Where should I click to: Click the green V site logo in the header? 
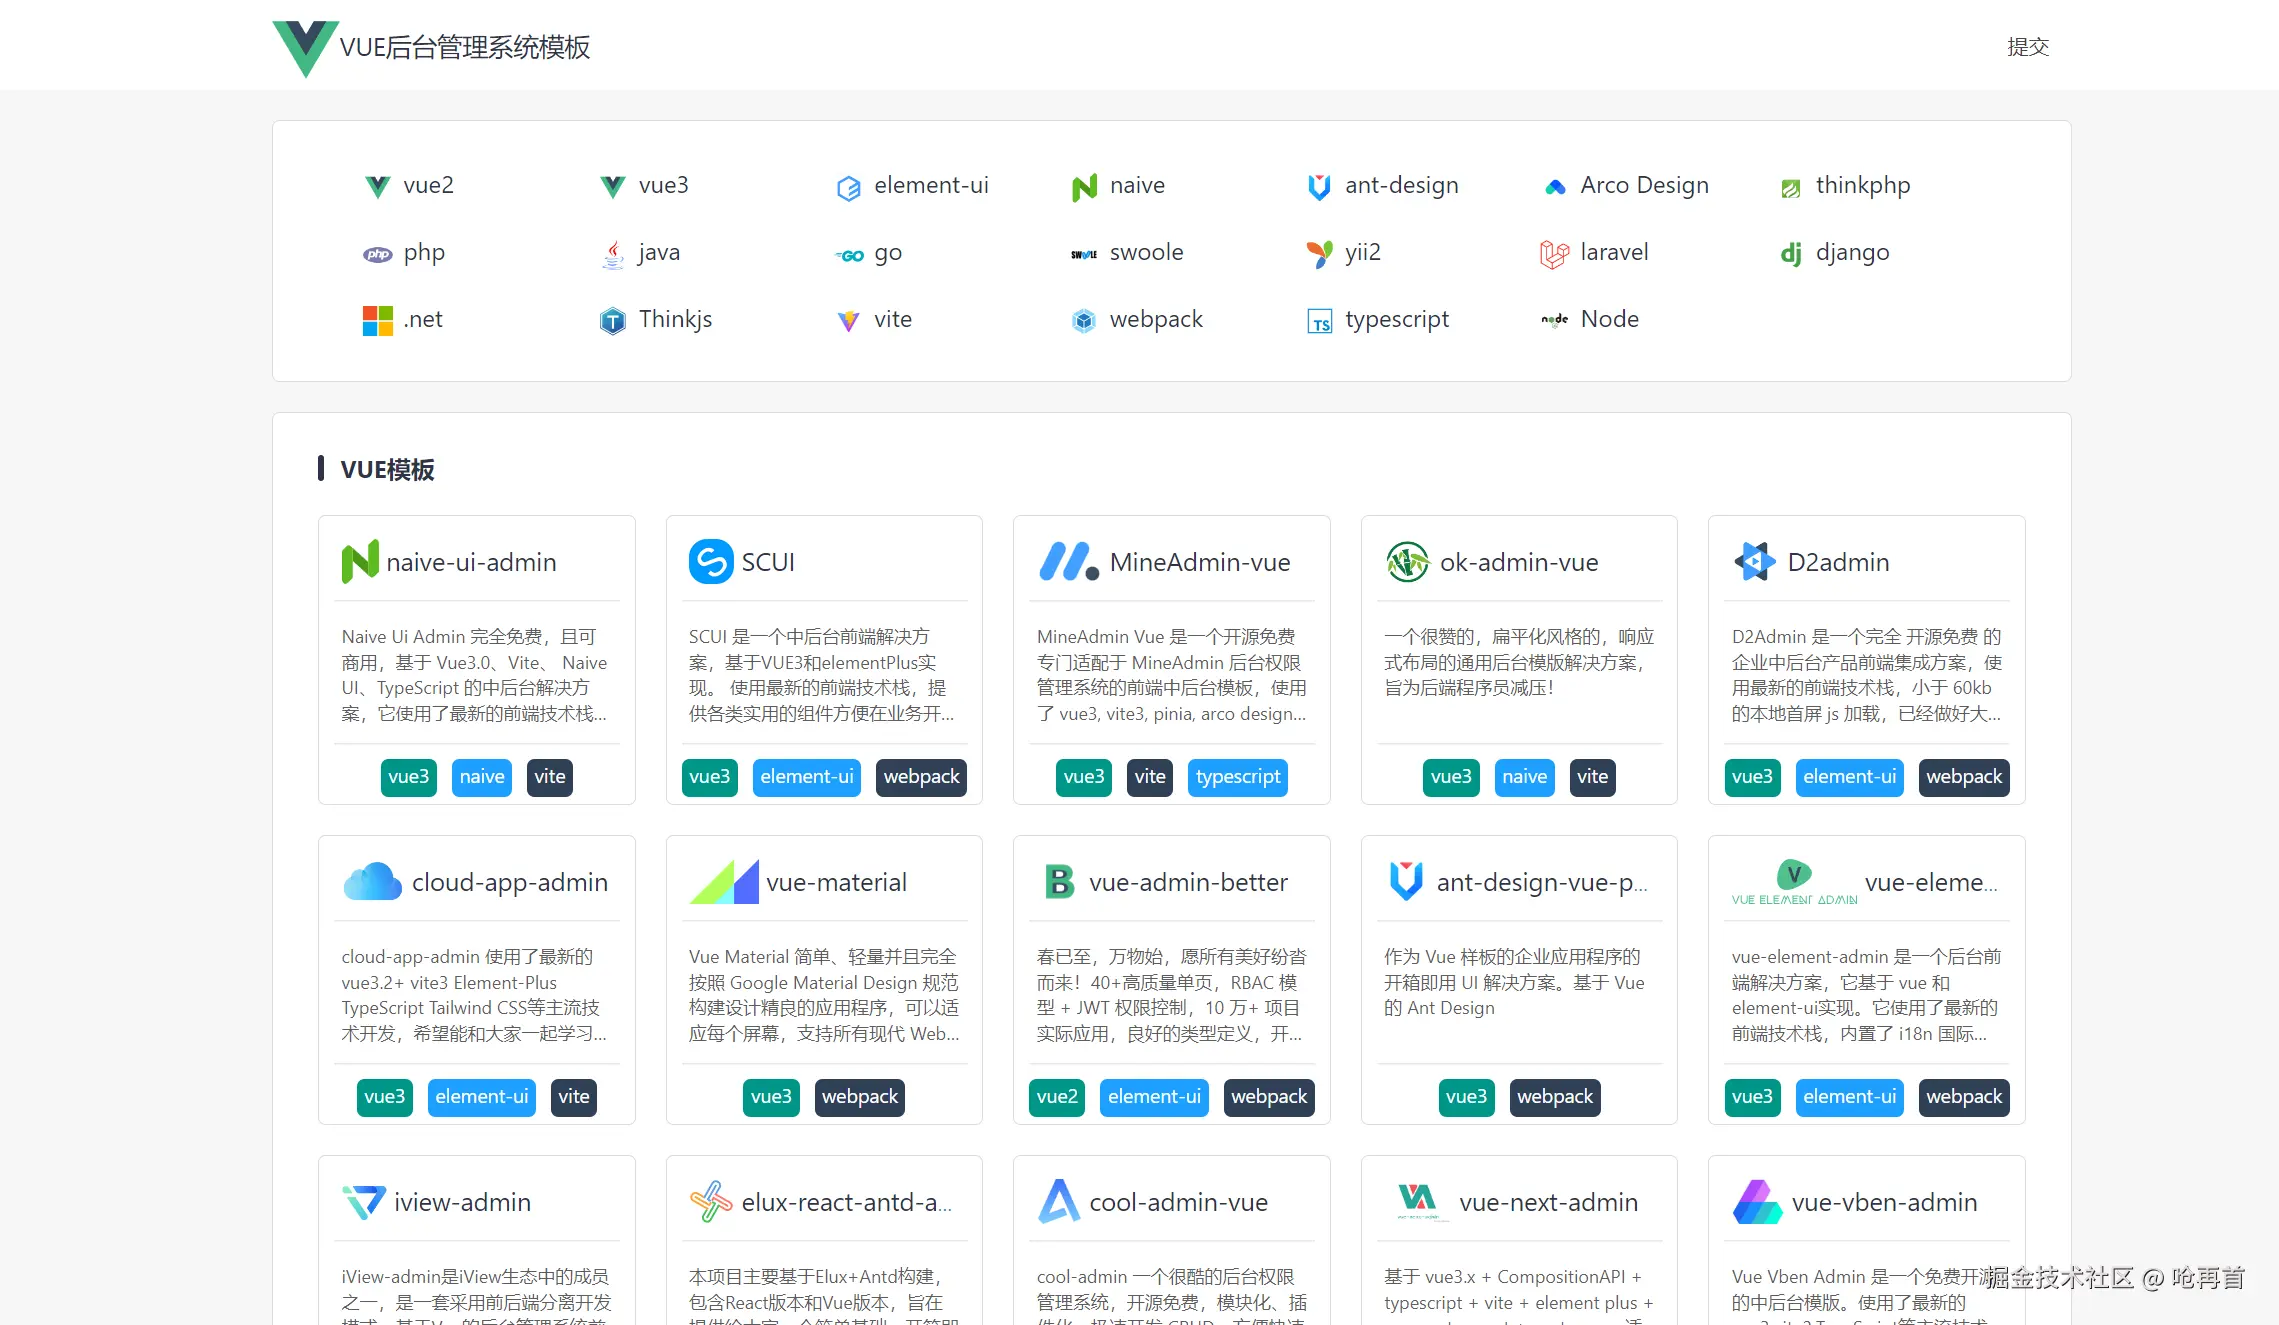click(305, 47)
